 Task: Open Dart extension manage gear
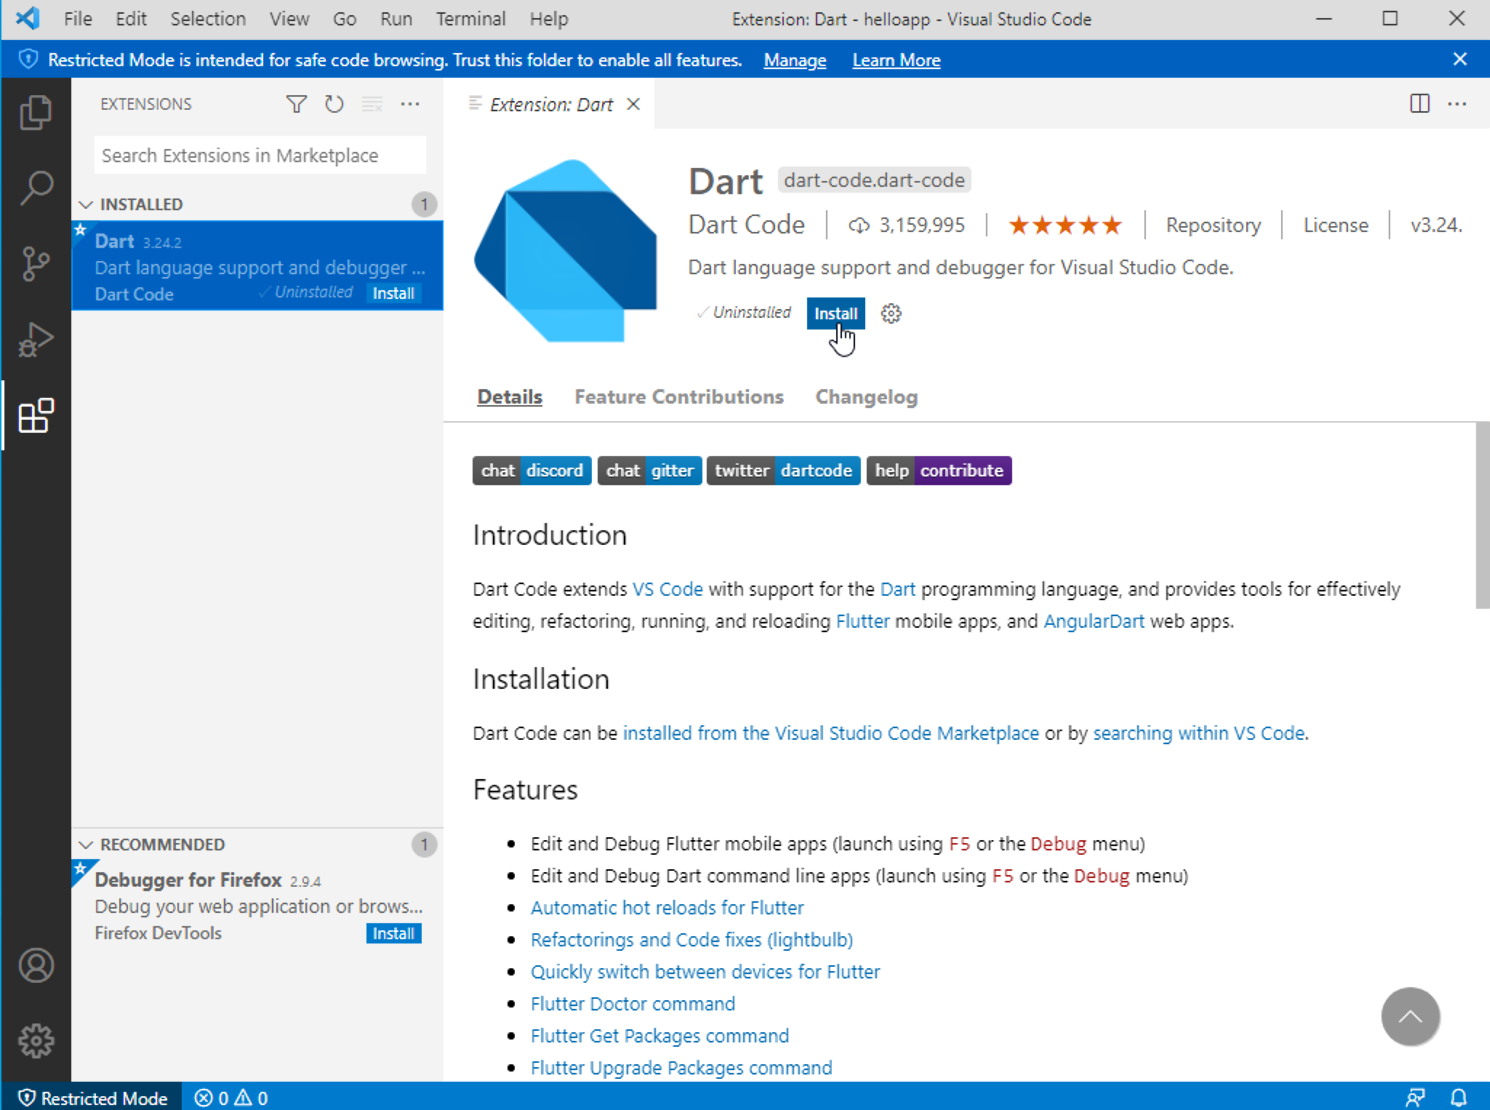tap(891, 313)
